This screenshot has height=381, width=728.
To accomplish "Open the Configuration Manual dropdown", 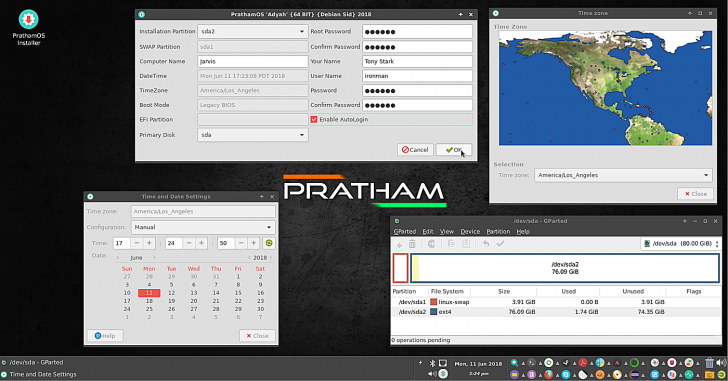I will tap(203, 227).
